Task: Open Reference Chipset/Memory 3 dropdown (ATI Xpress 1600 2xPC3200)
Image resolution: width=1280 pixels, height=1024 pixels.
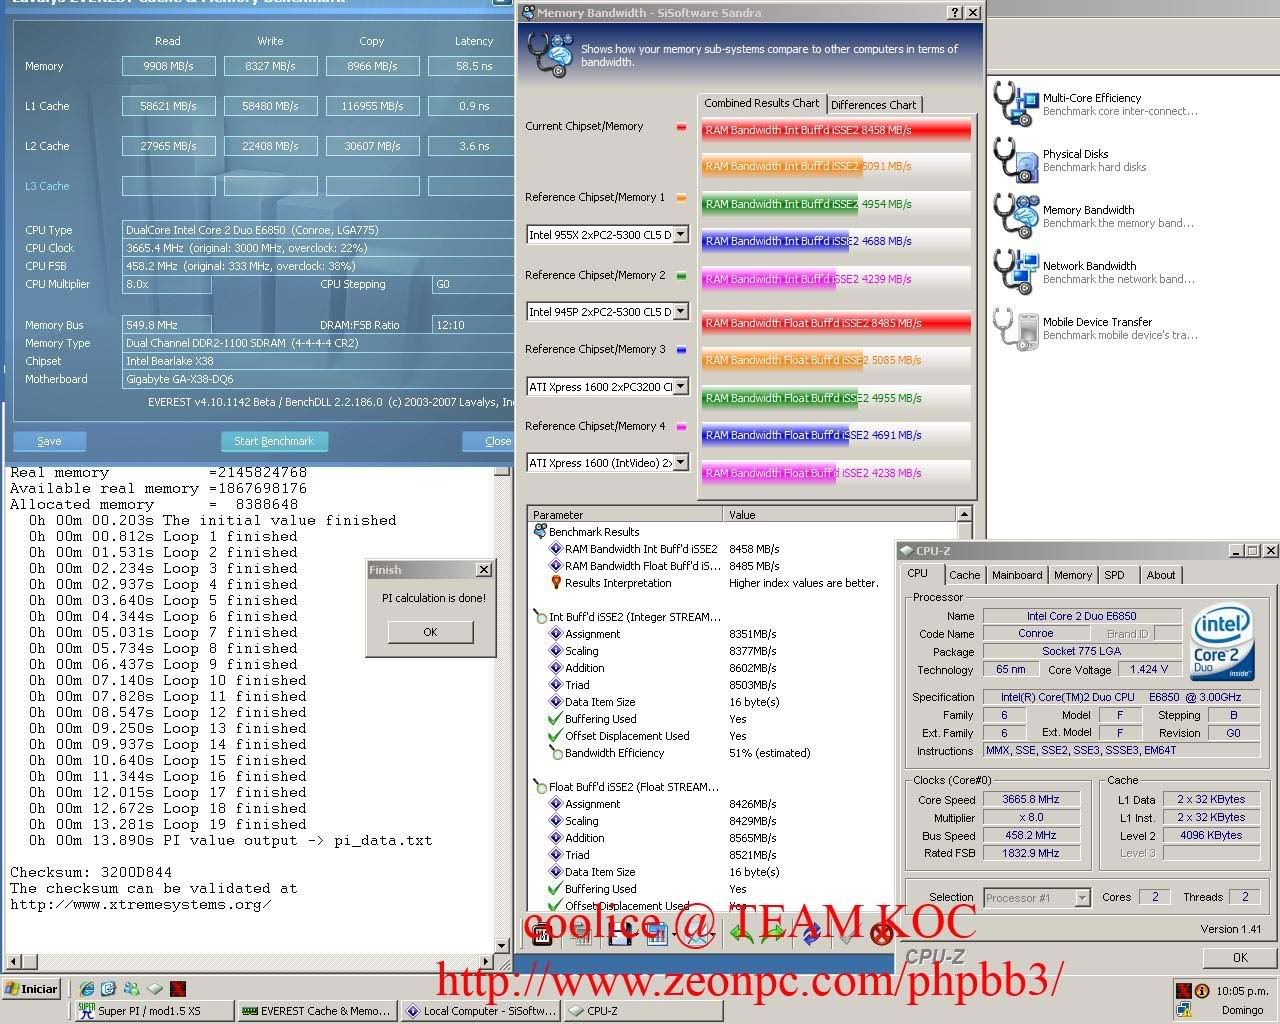Action: pos(680,386)
